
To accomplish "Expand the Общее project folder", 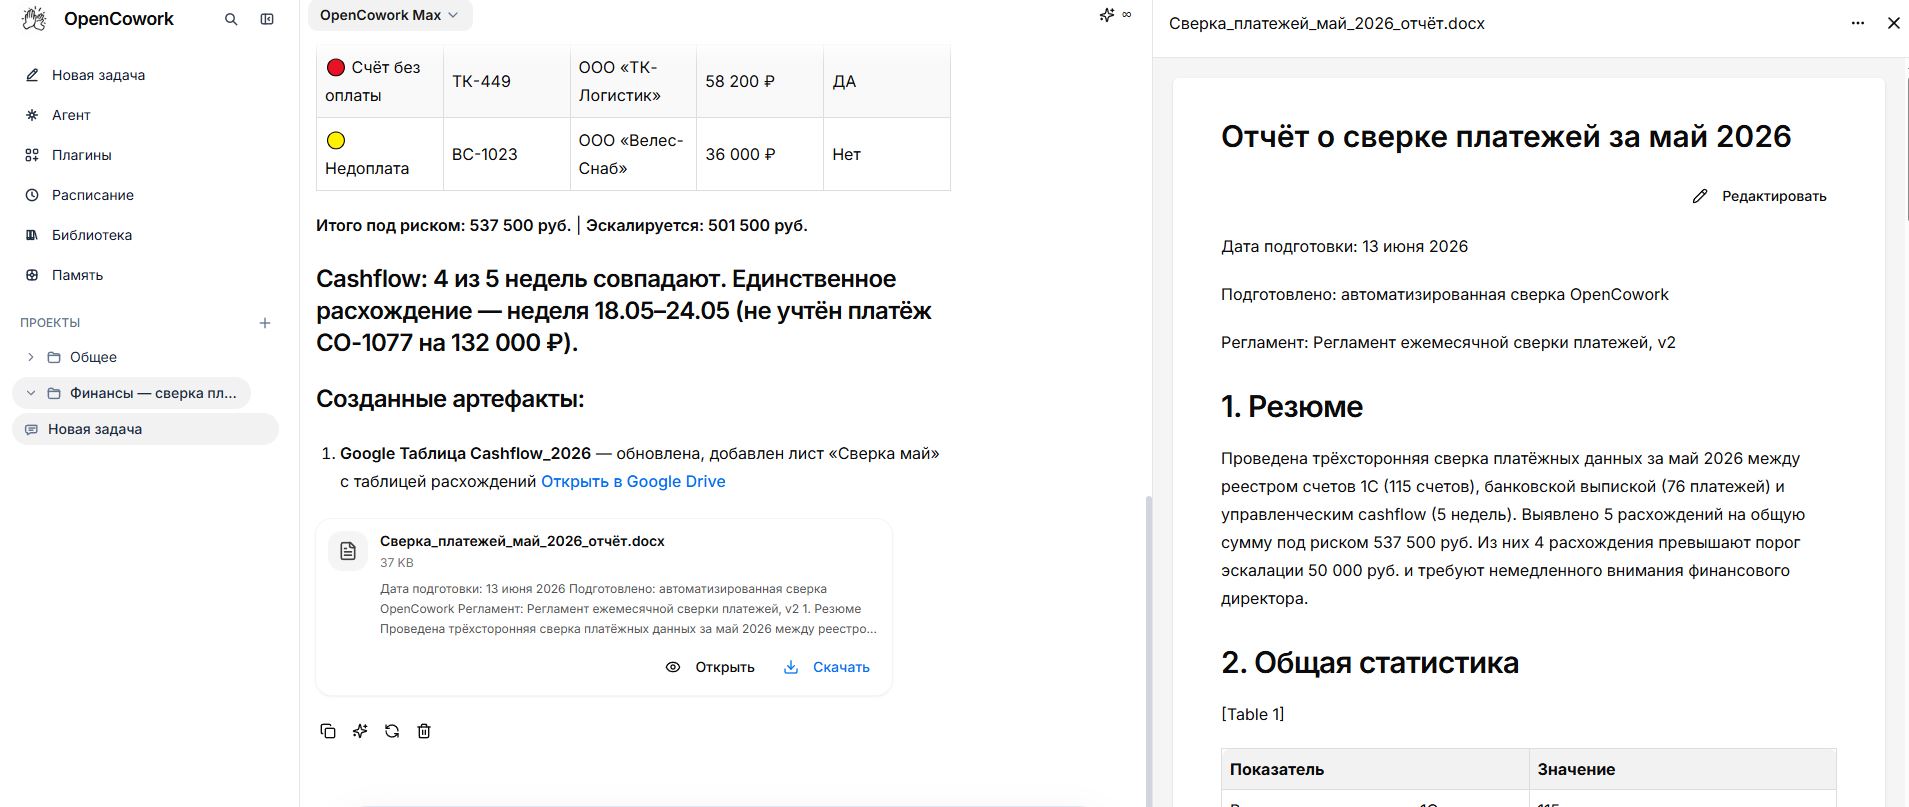I will (31, 357).
